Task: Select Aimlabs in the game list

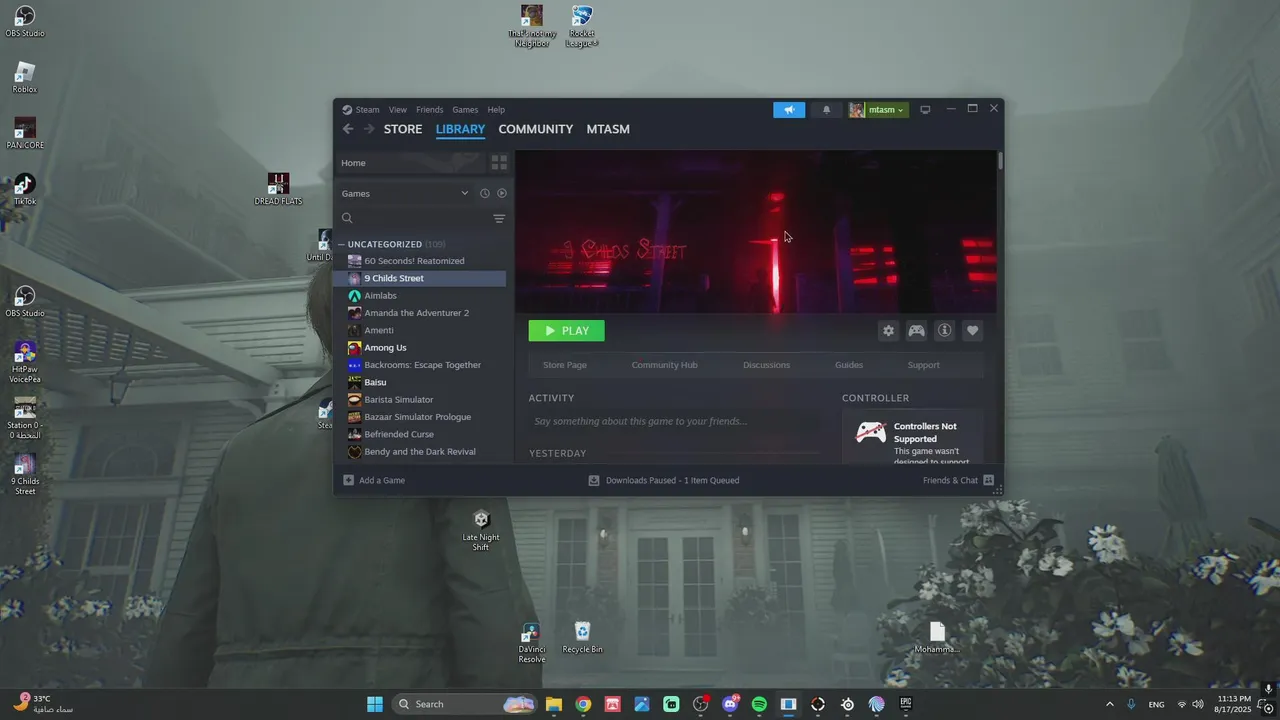Action: [420, 296]
